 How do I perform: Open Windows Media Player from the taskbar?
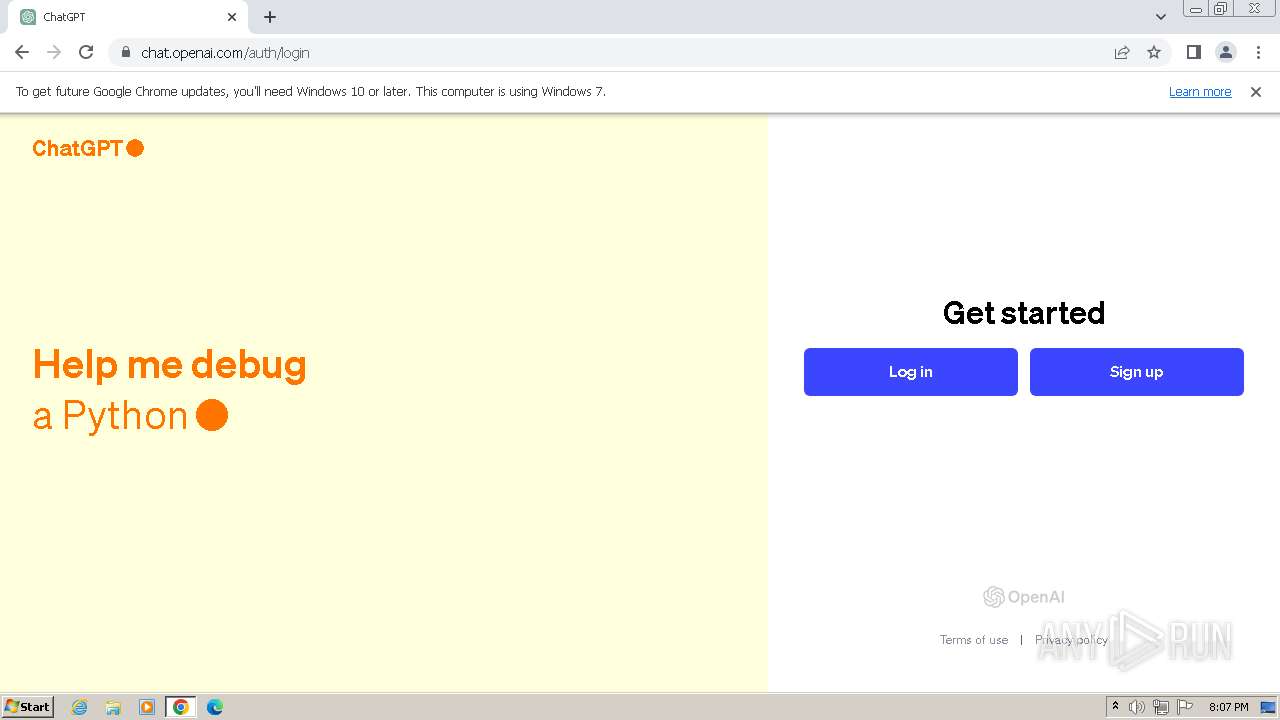coord(147,707)
